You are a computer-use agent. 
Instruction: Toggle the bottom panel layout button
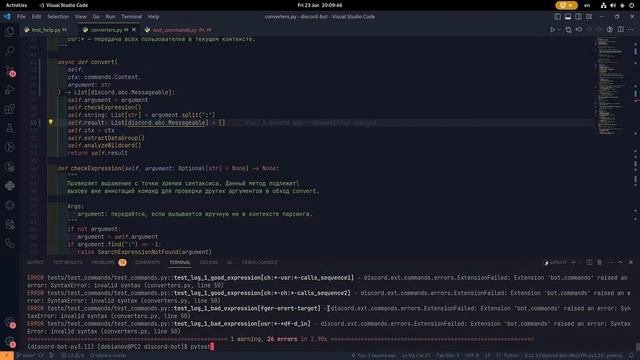click(568, 17)
